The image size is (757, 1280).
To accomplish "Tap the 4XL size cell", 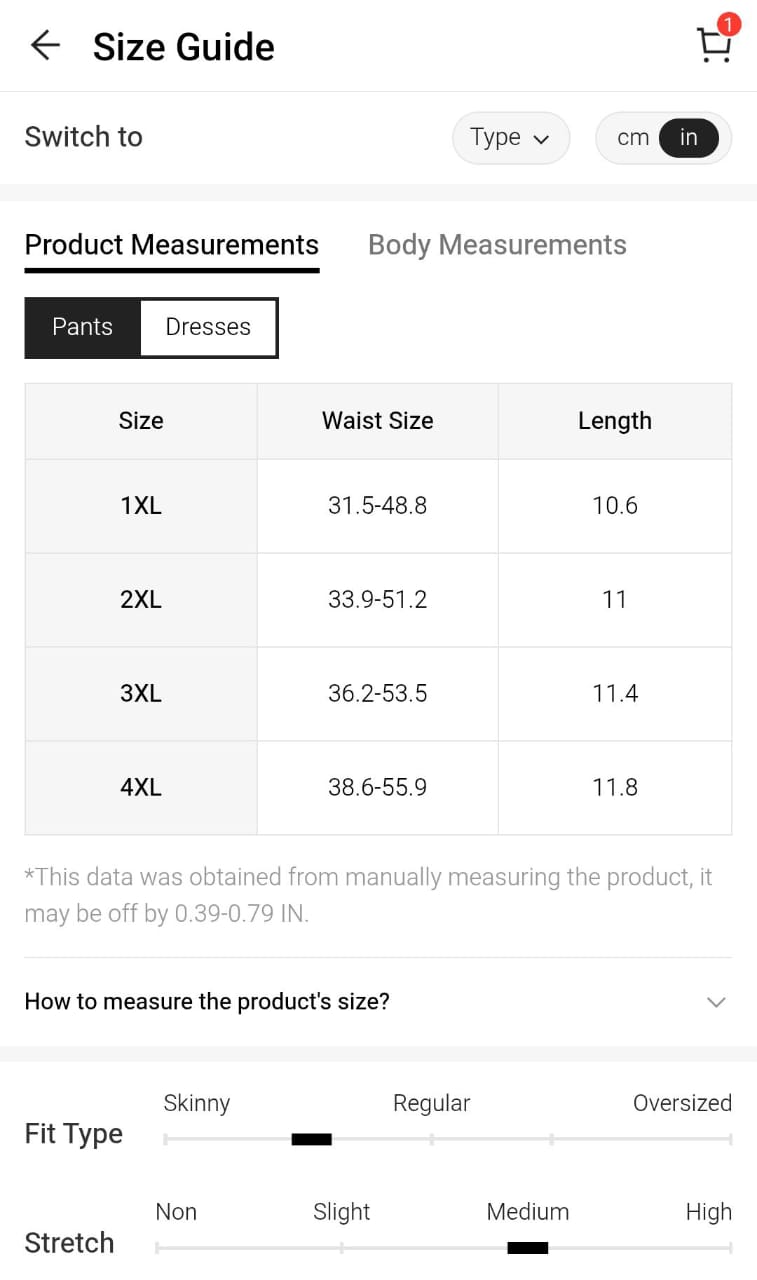I will (141, 788).
